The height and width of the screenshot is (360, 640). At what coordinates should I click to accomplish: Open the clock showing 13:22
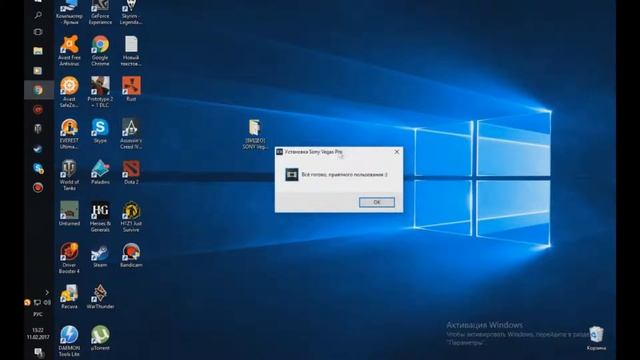[38, 333]
